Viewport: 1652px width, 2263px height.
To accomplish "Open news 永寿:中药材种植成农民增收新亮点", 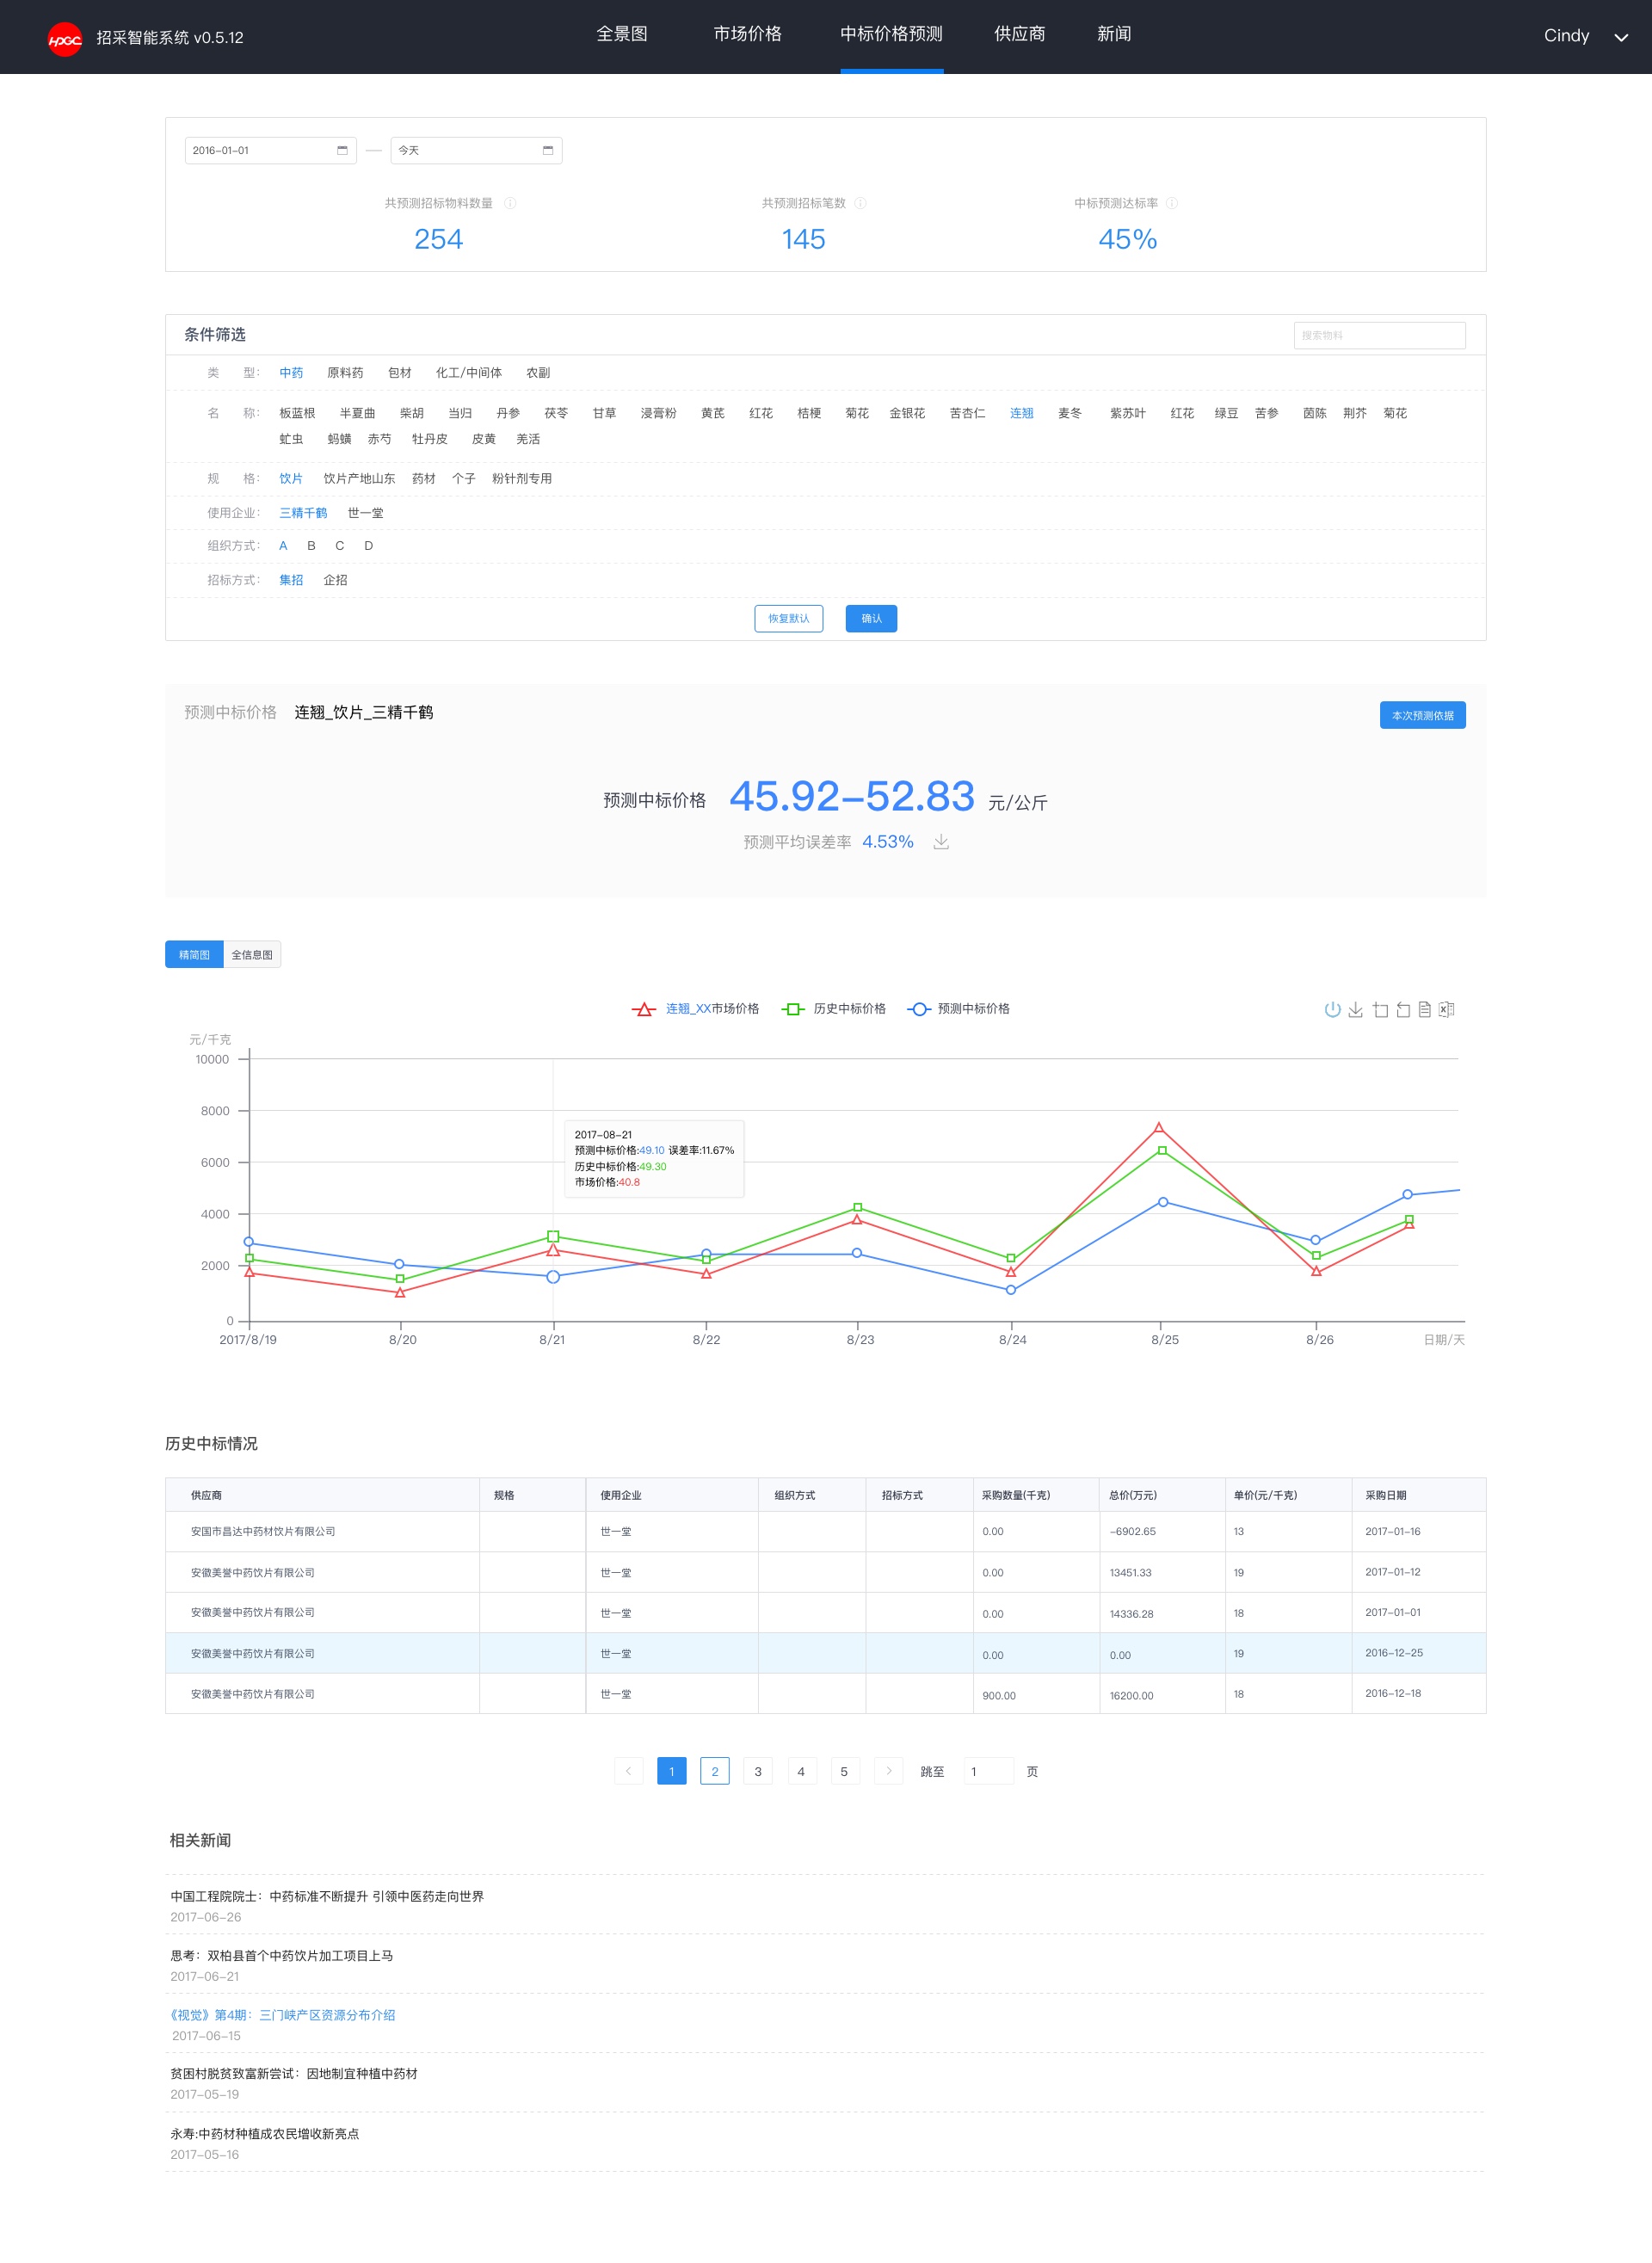I will coord(264,2133).
